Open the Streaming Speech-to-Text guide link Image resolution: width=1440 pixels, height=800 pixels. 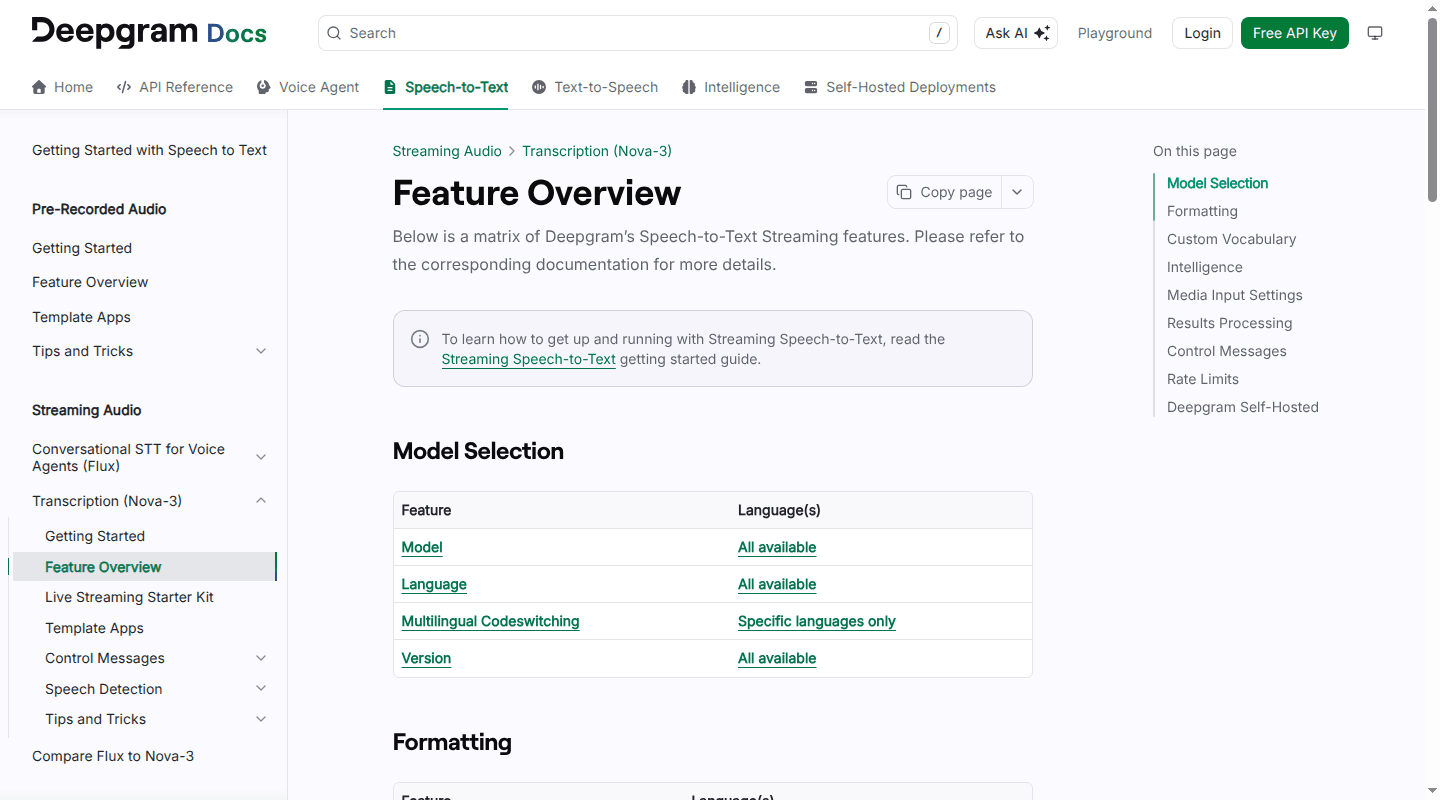(x=528, y=359)
